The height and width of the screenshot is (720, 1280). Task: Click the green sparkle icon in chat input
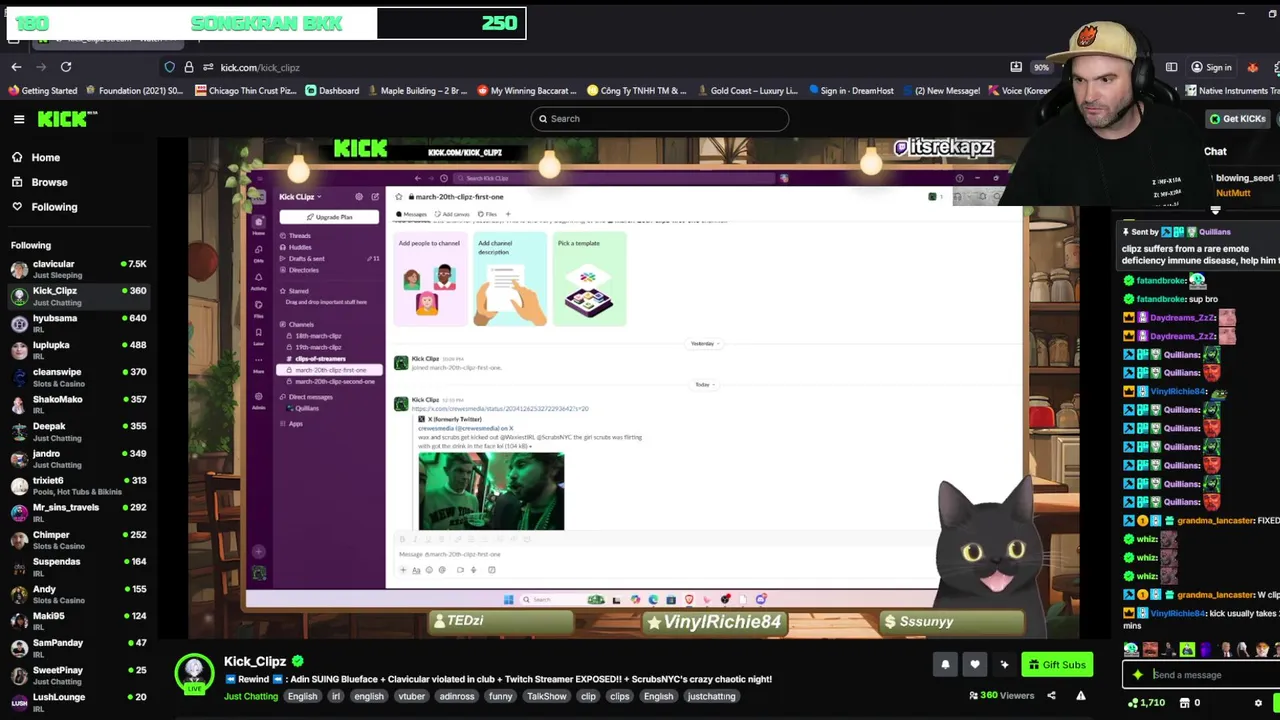pyautogui.click(x=1137, y=675)
